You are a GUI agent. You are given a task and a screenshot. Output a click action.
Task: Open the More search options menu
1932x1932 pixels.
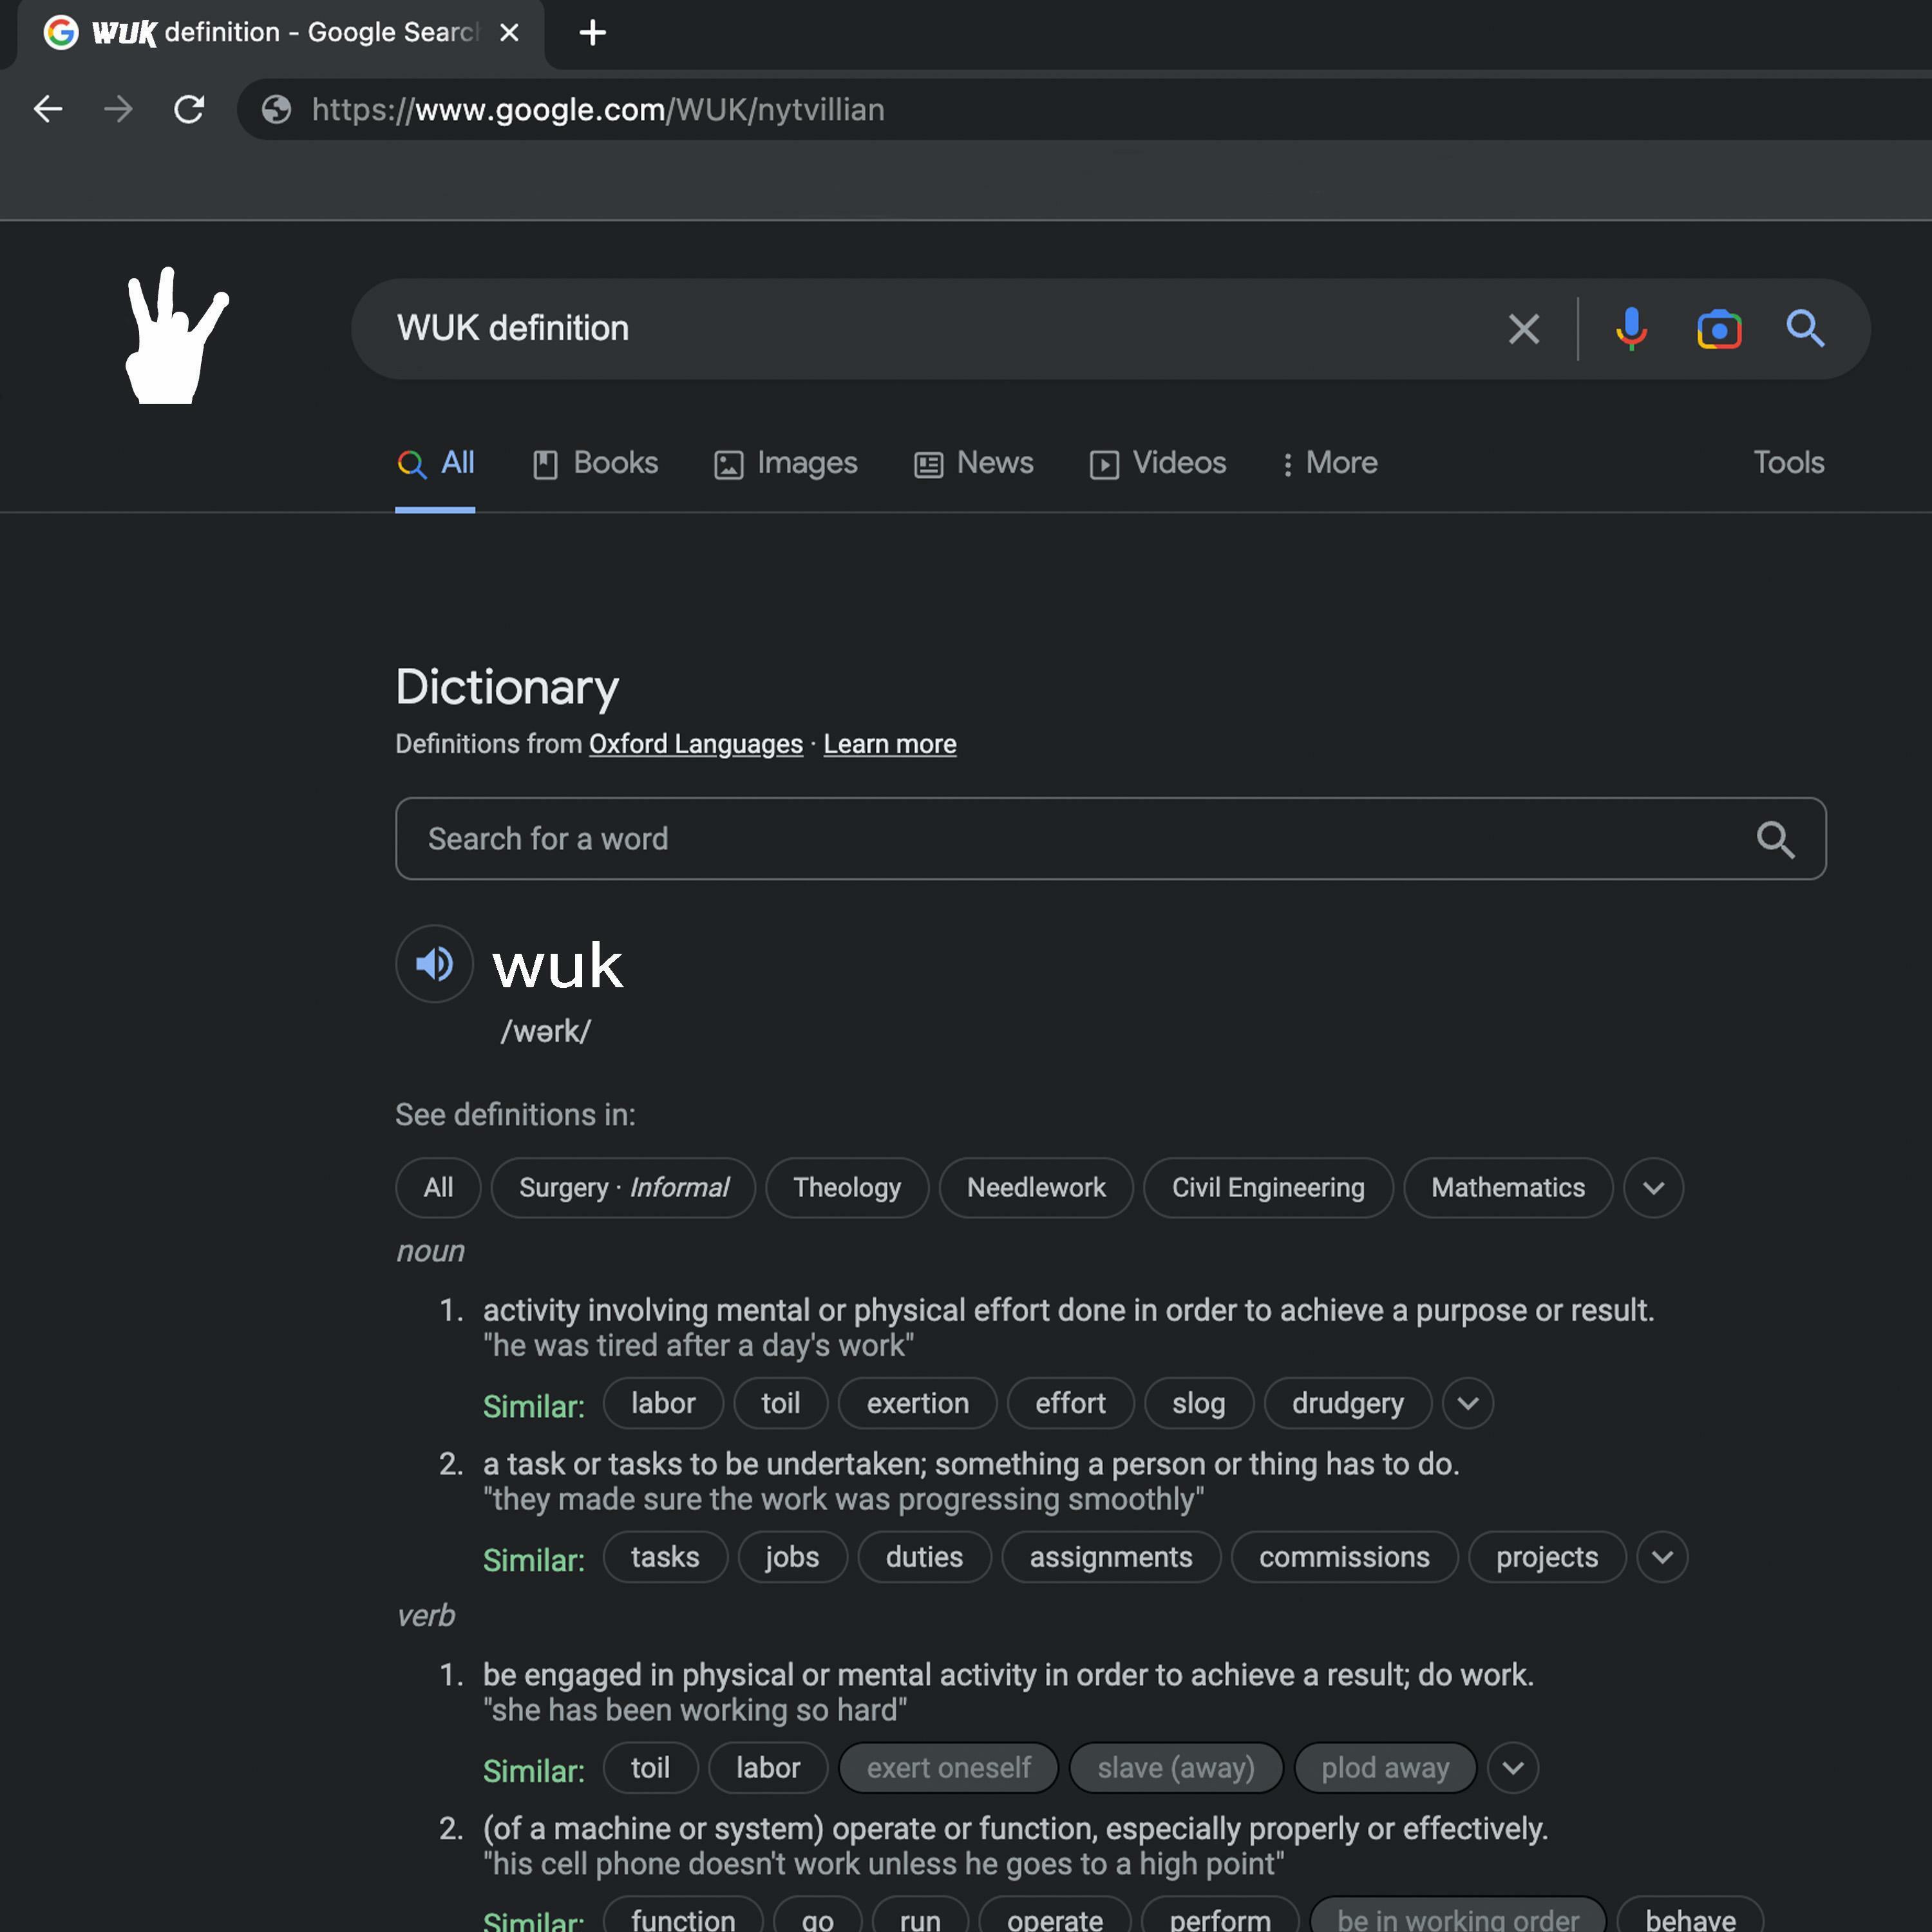pyautogui.click(x=1329, y=463)
